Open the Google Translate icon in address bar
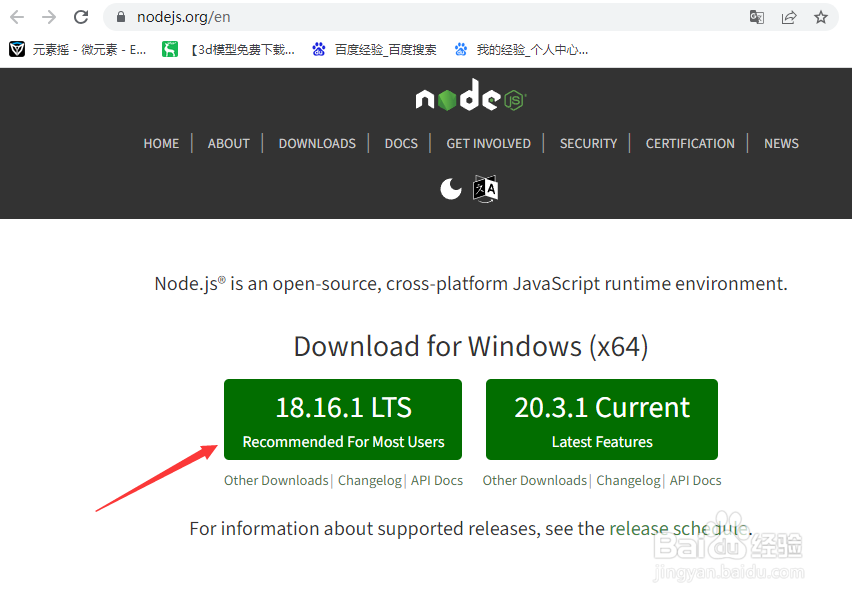852x602 pixels. coord(756,17)
